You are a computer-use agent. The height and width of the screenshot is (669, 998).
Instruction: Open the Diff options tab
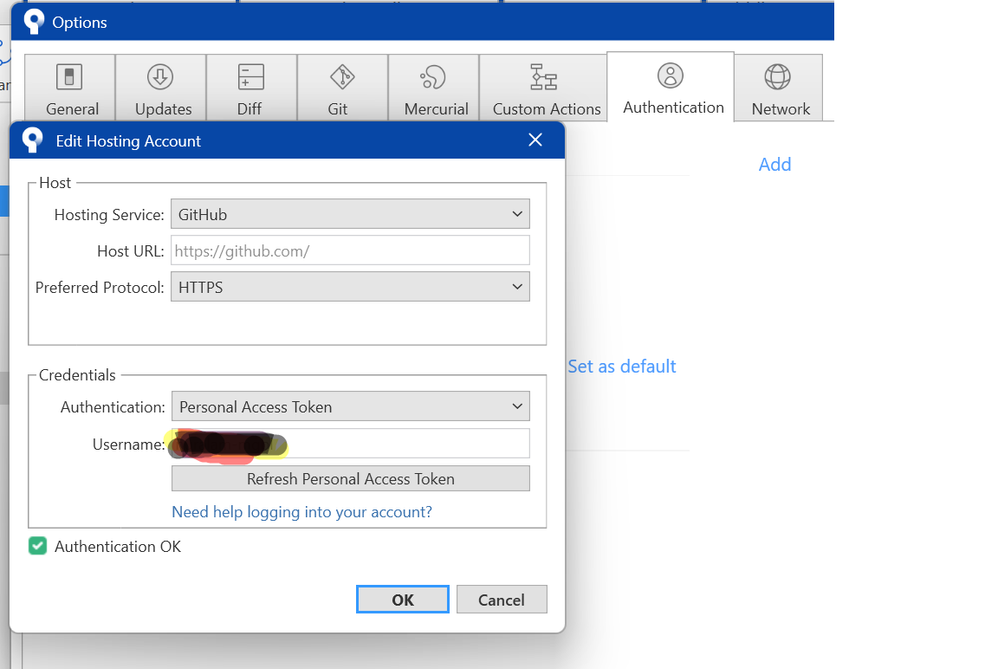(x=251, y=88)
